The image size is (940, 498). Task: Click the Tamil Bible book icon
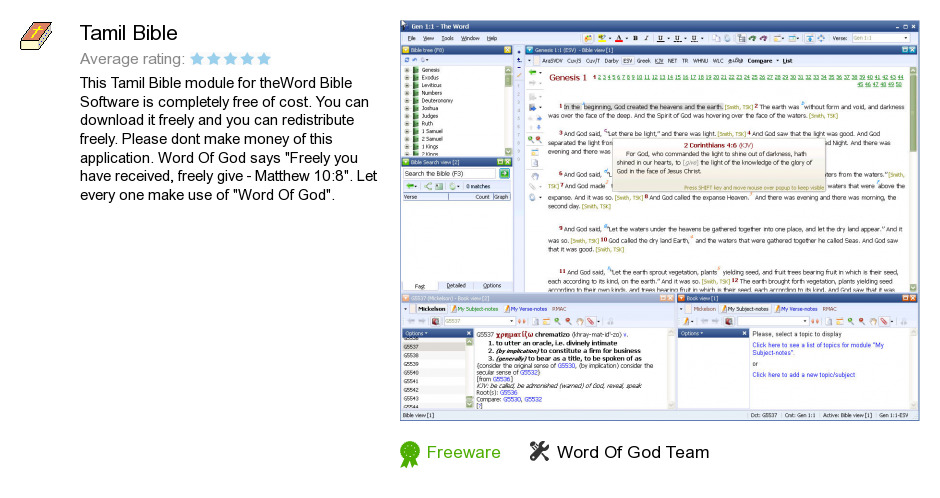coord(36,36)
